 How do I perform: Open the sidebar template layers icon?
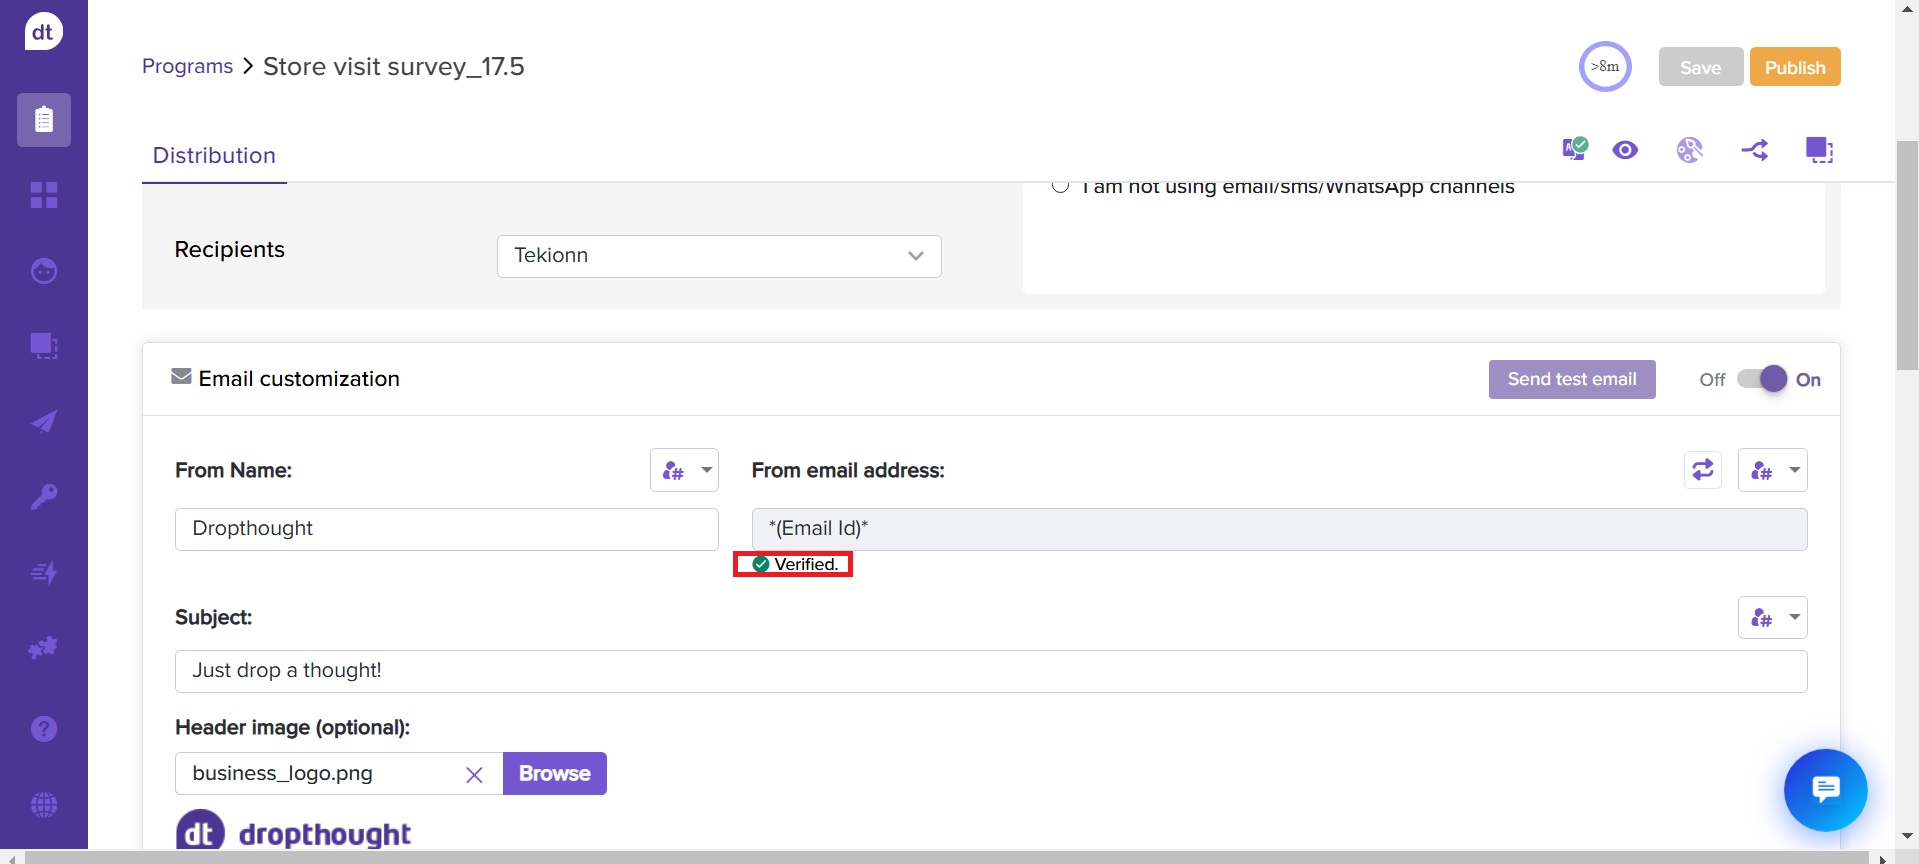click(x=44, y=346)
